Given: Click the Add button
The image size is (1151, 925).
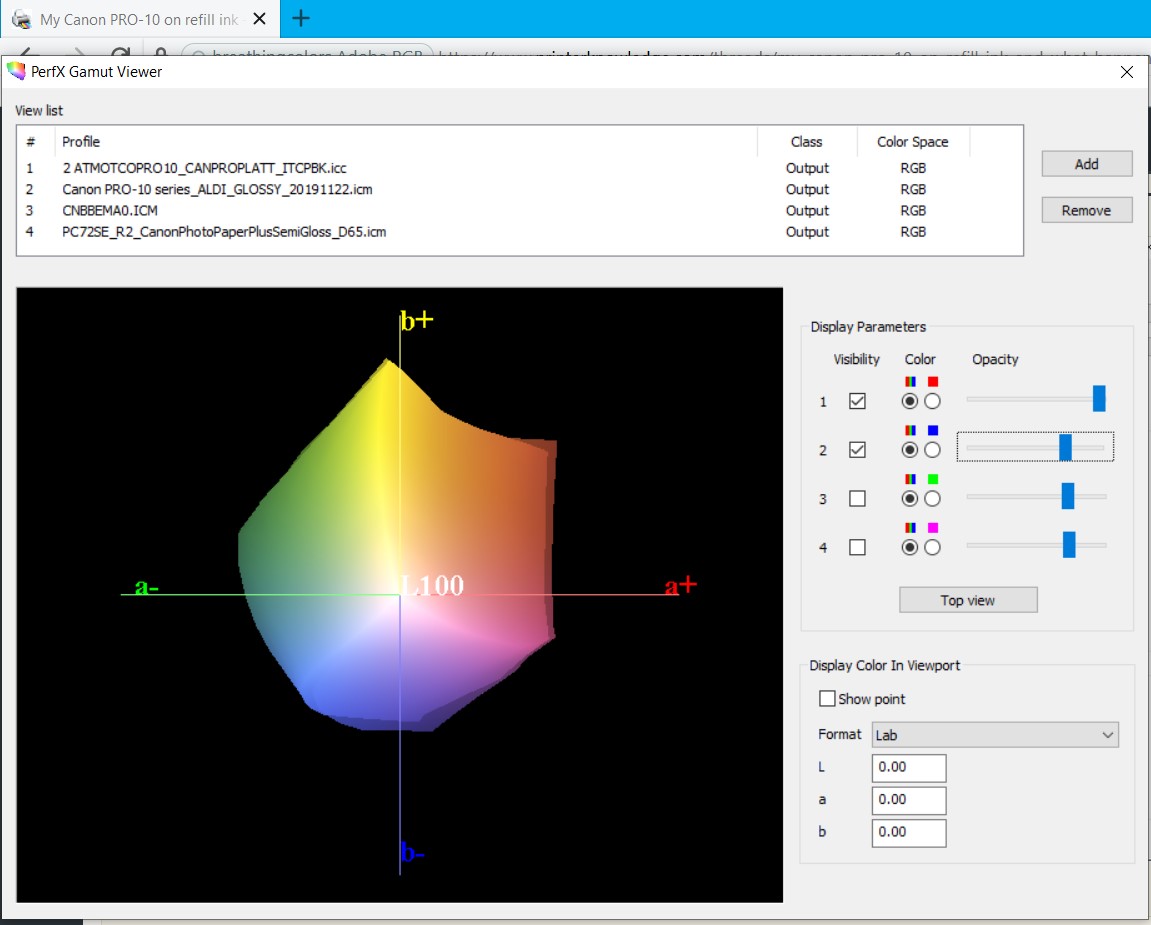Looking at the screenshot, I should coord(1086,164).
